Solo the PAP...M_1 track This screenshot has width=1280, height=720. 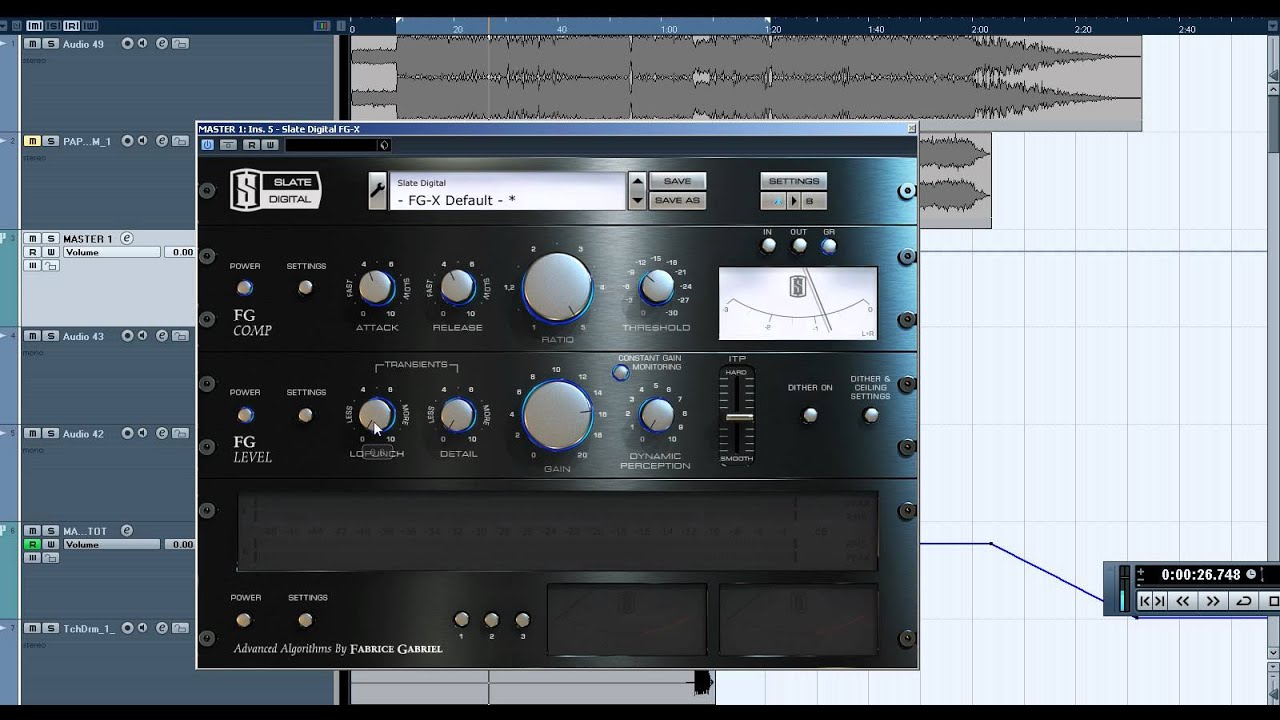coord(50,141)
